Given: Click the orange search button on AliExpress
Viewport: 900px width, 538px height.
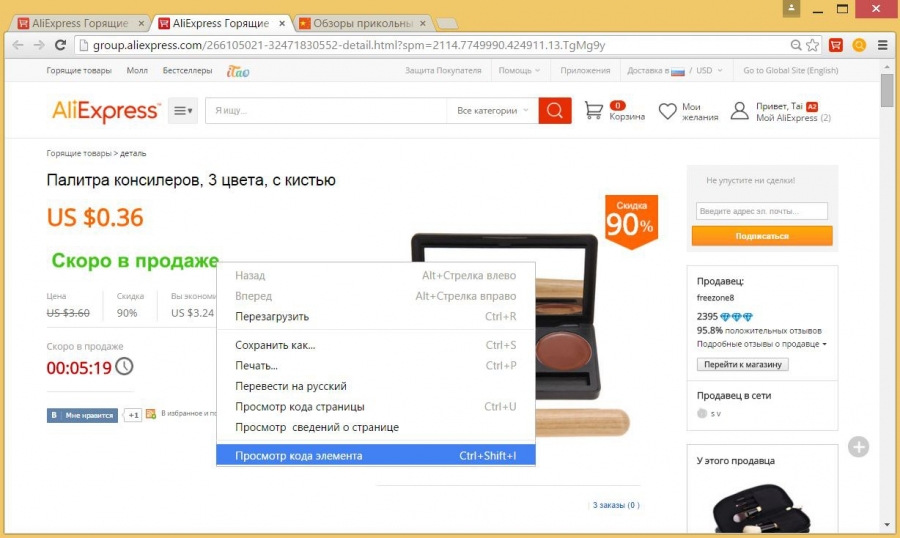Looking at the screenshot, I should [554, 110].
